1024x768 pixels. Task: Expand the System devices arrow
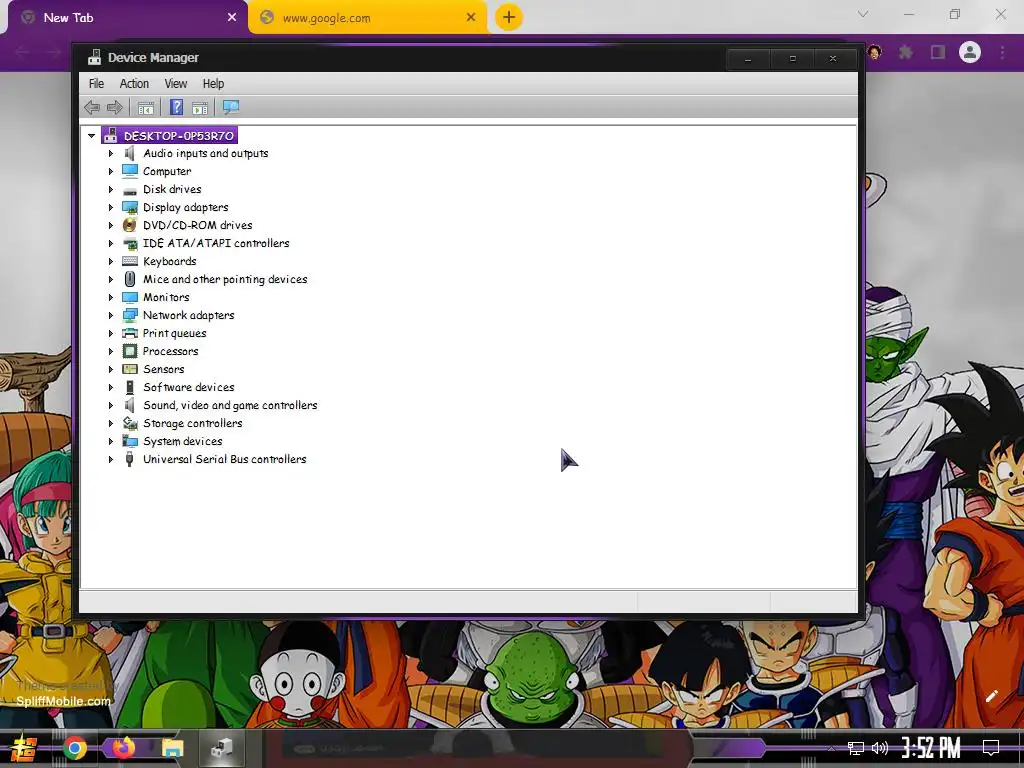point(110,441)
